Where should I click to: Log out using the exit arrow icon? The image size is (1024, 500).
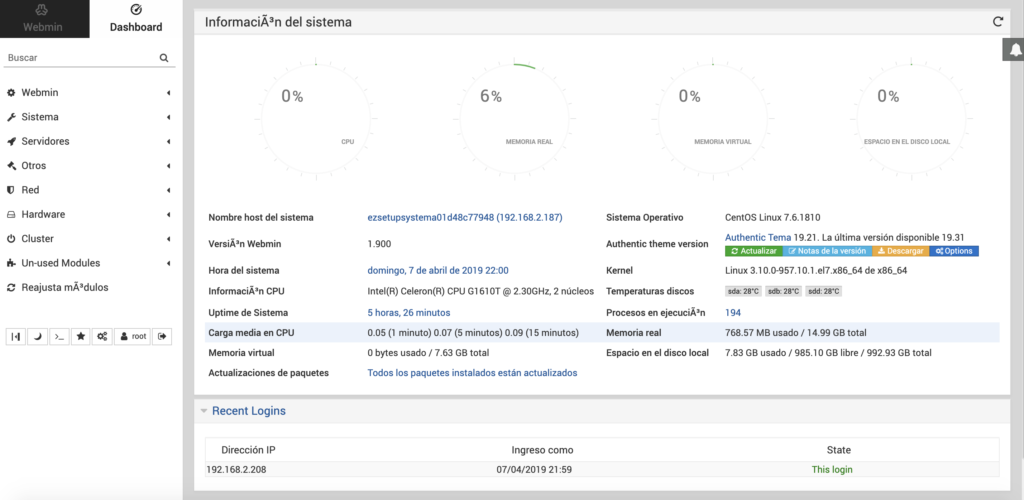[x=162, y=336]
